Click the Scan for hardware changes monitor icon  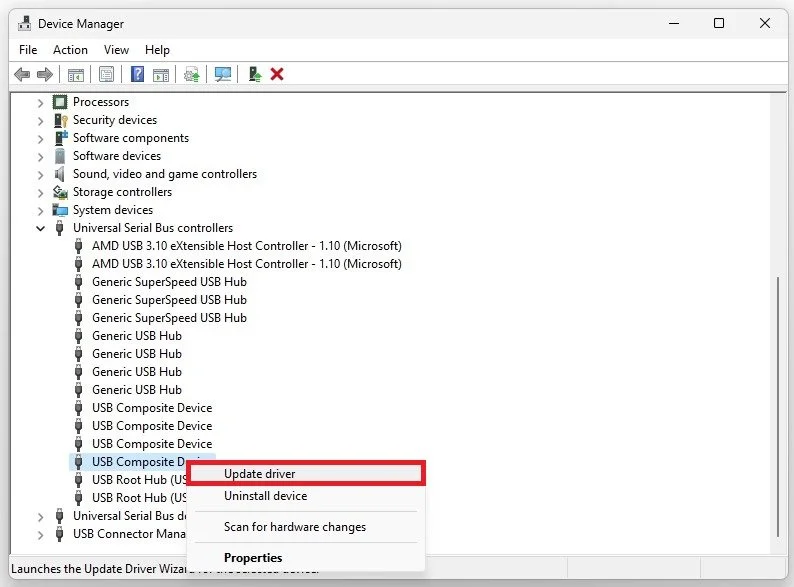point(223,74)
